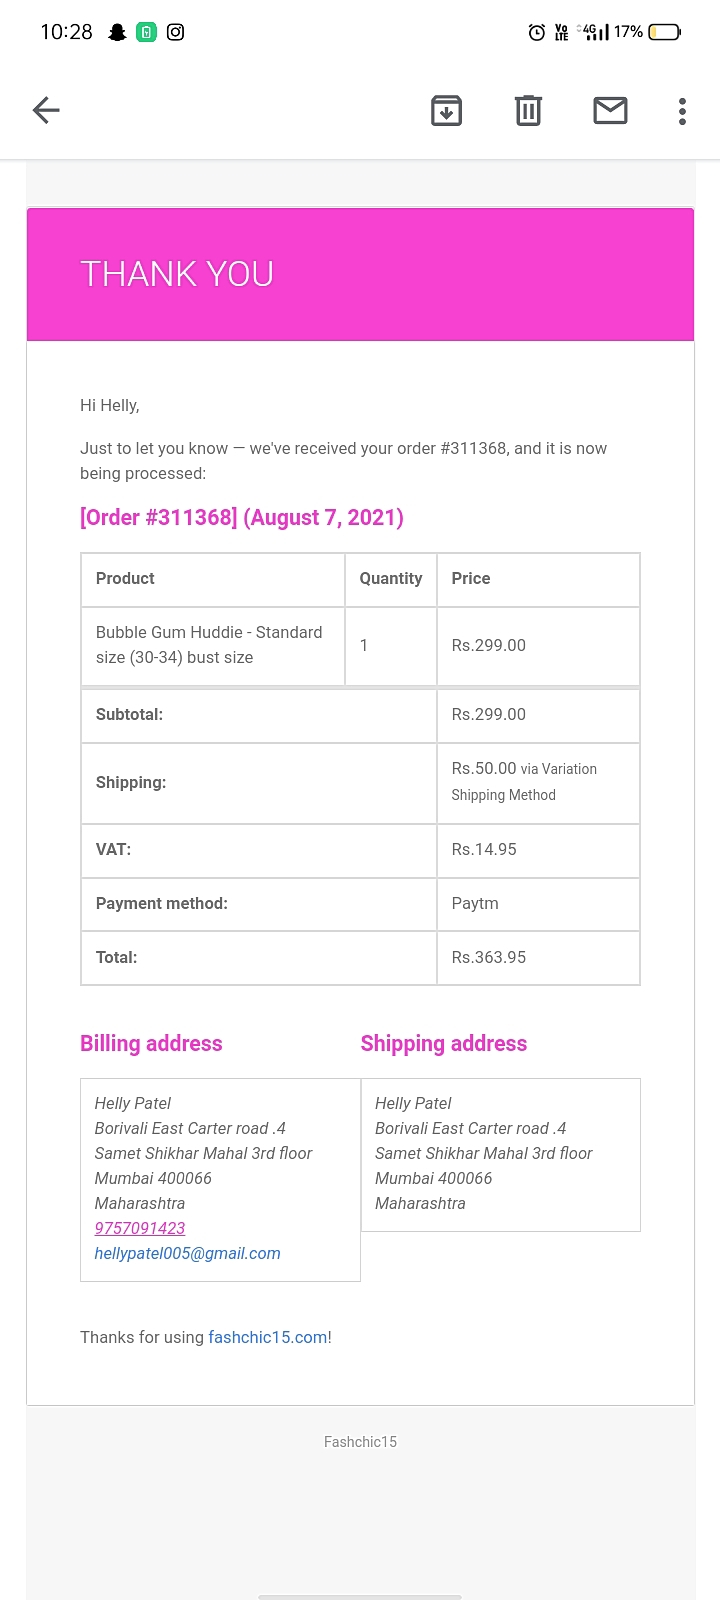Tap the Billing address heading
The width and height of the screenshot is (720, 1600).
click(x=151, y=1043)
